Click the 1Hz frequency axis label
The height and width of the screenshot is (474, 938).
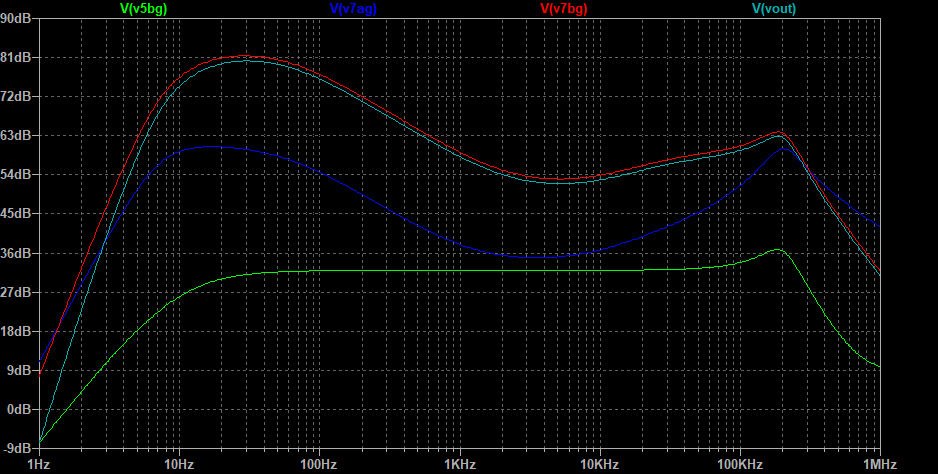[39, 464]
